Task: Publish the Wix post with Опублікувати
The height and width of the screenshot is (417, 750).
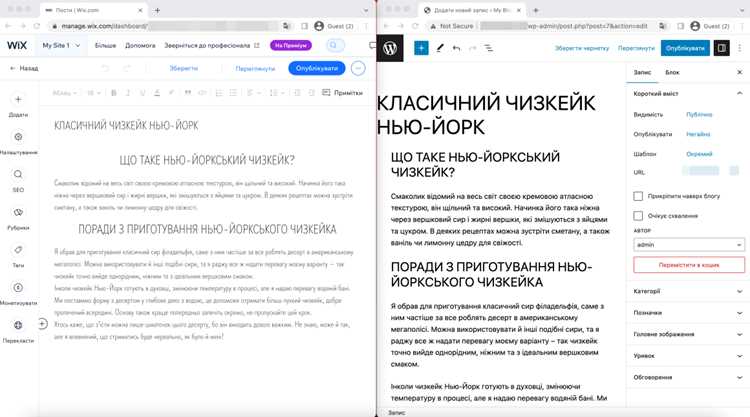Action: (x=317, y=68)
